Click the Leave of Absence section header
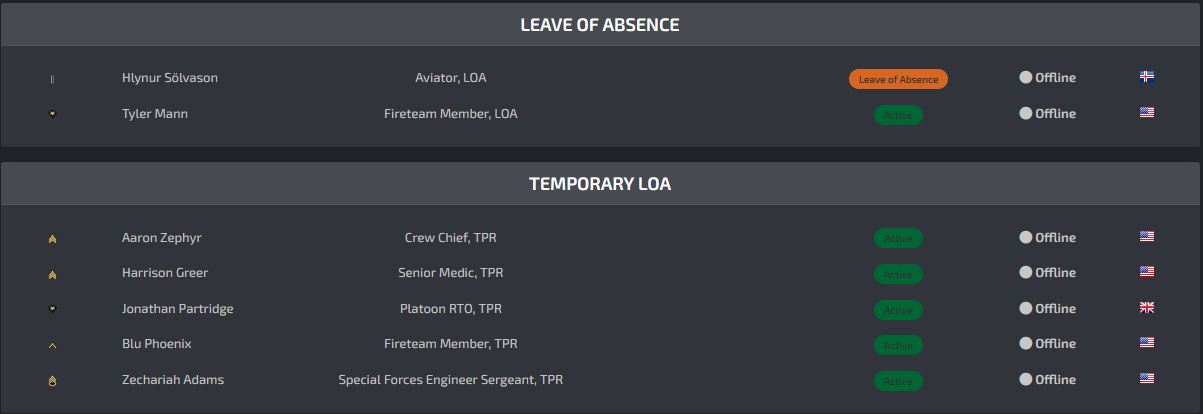Viewport: 1203px width, 414px height. click(600, 25)
